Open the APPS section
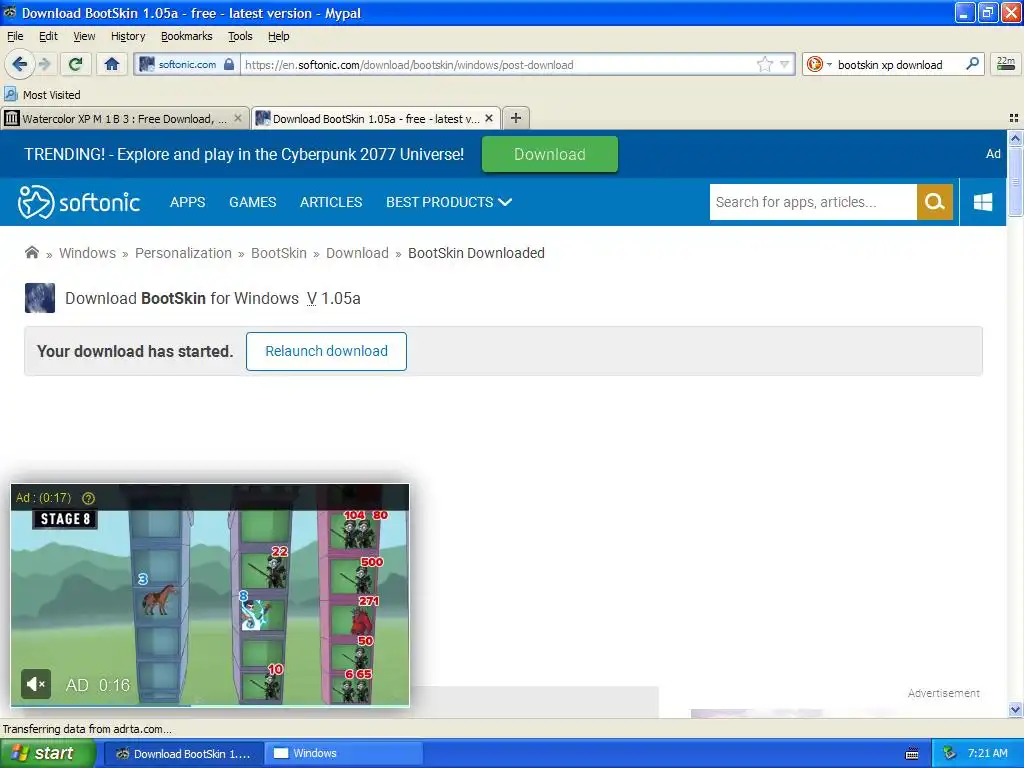Screen dimensions: 1024x768 click(x=187, y=202)
